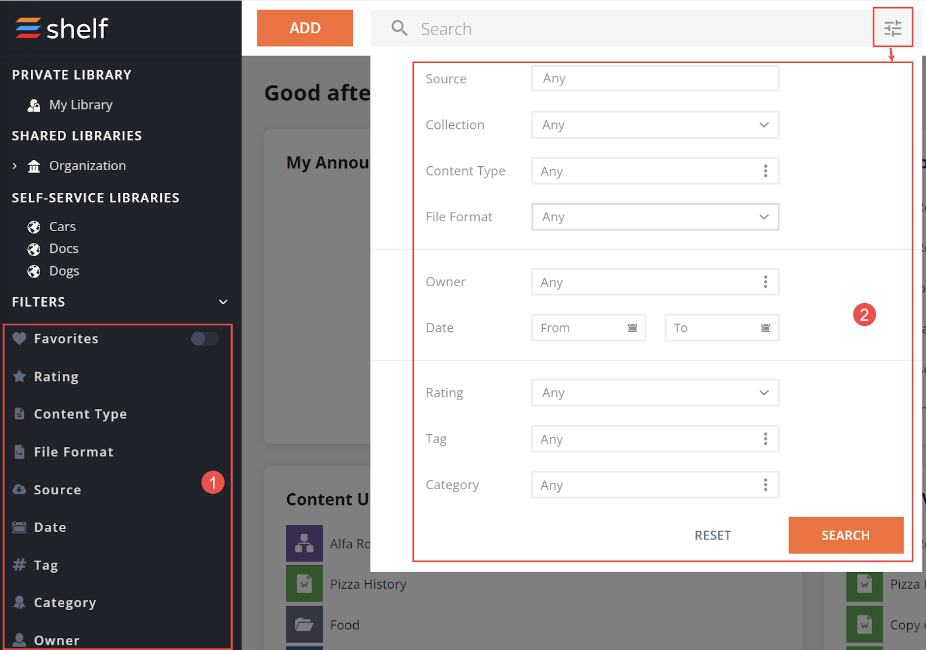926x650 pixels.
Task: Expand the Organization shared library
Action: point(13,166)
